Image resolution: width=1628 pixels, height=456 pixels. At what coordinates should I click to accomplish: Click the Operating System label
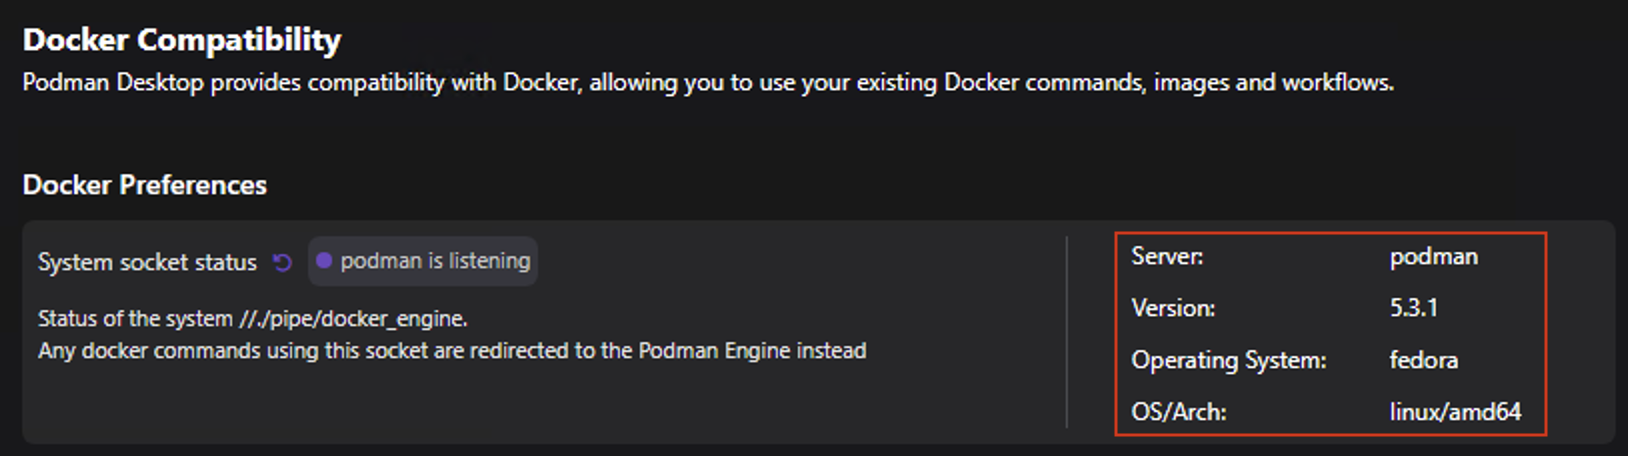pos(1229,360)
